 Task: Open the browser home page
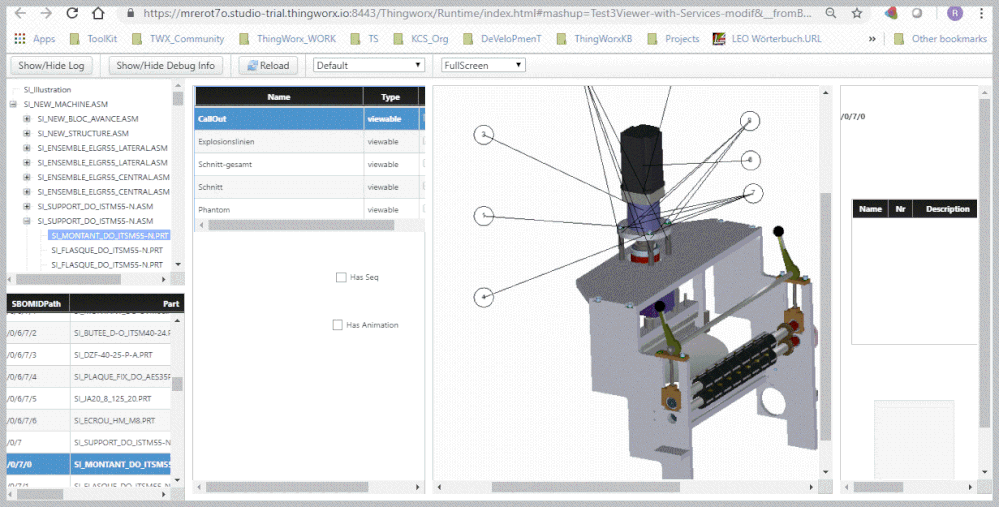pos(97,13)
